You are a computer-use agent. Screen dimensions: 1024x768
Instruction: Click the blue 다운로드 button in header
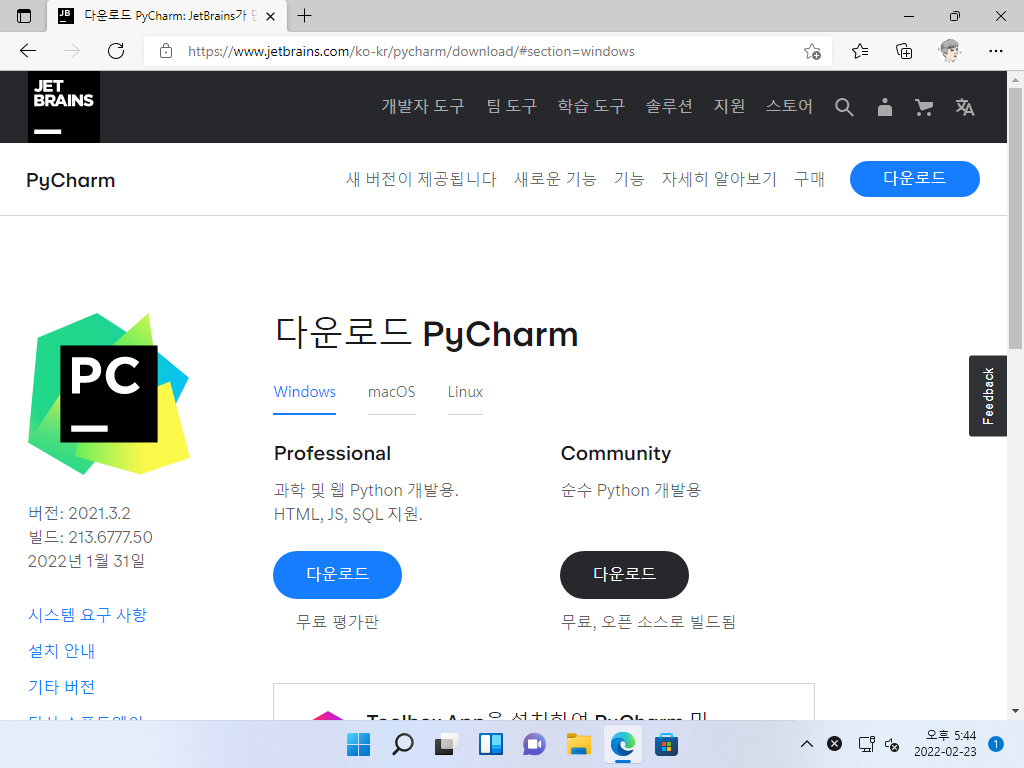(x=914, y=178)
